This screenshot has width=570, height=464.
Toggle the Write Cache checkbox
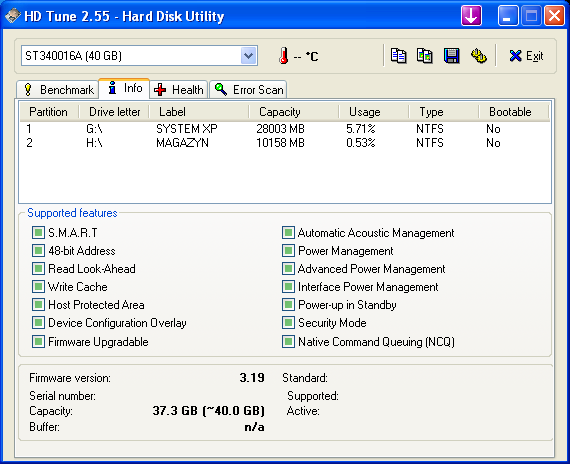coord(38,287)
